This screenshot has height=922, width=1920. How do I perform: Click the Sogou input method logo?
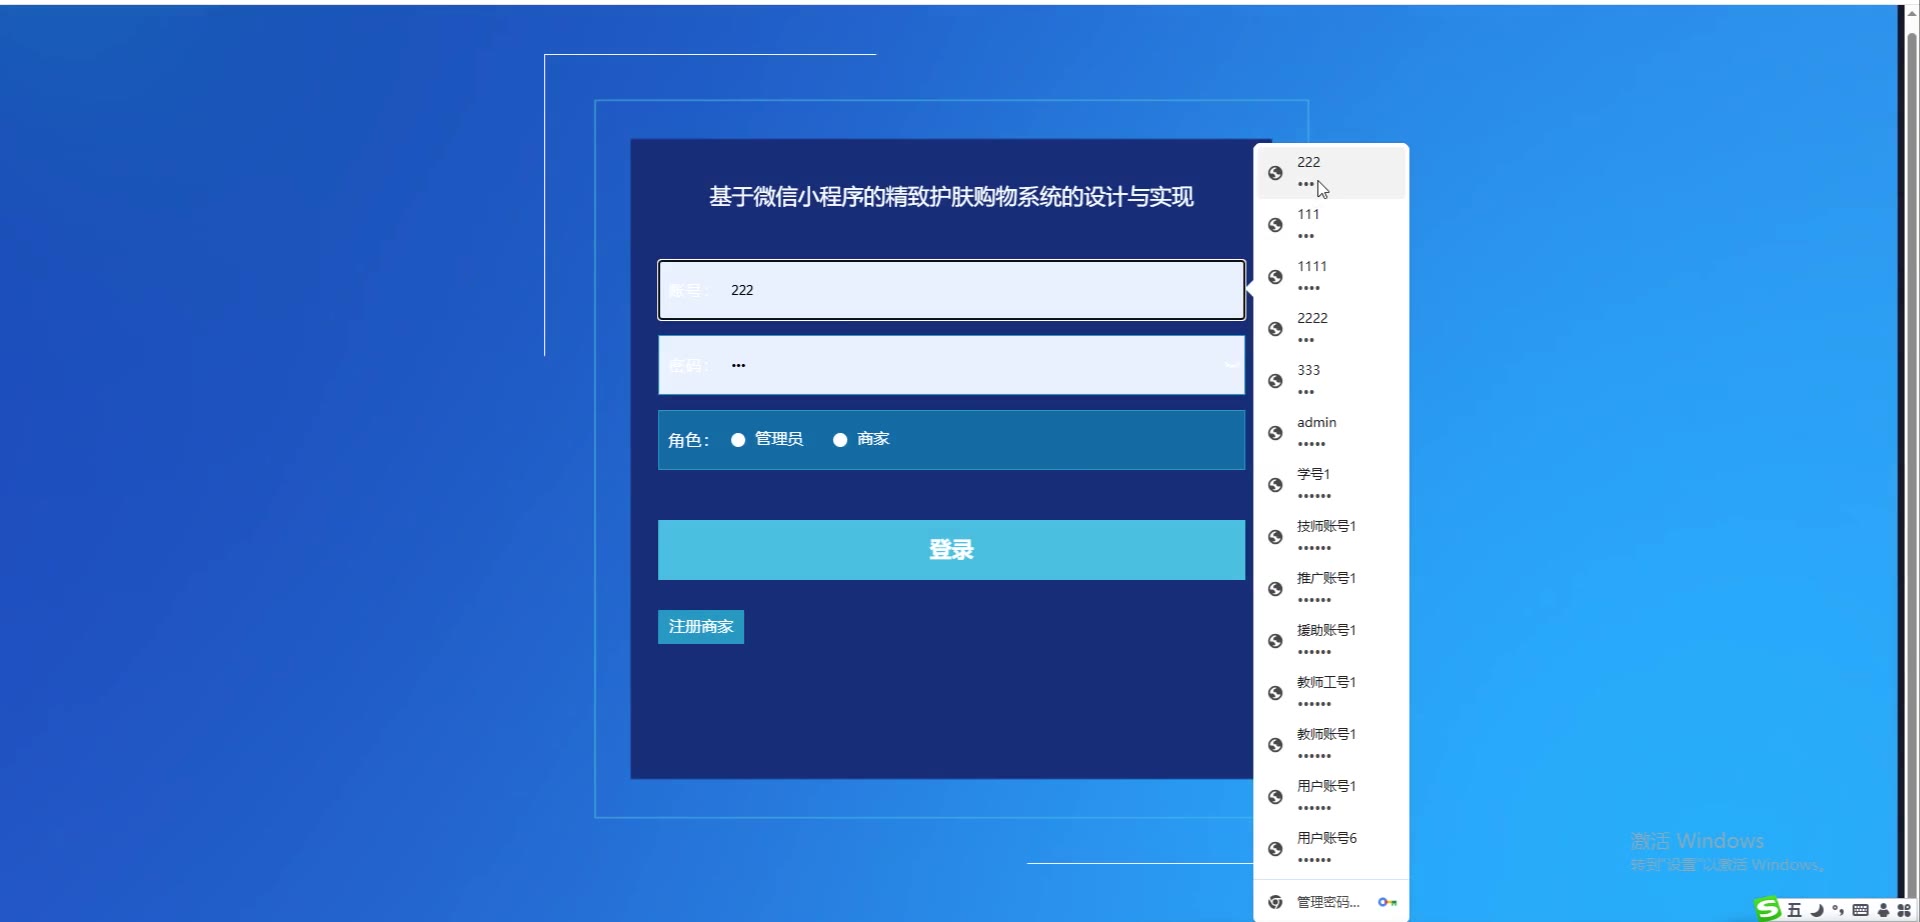[x=1768, y=909]
